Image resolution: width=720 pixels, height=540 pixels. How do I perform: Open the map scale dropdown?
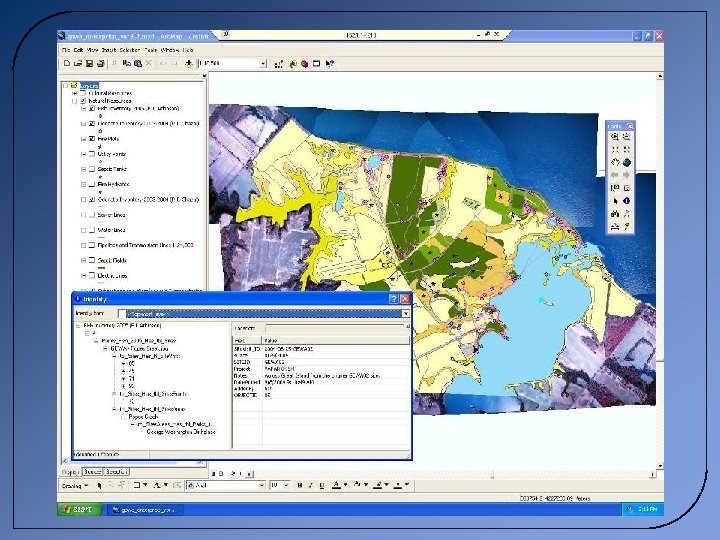coord(263,64)
